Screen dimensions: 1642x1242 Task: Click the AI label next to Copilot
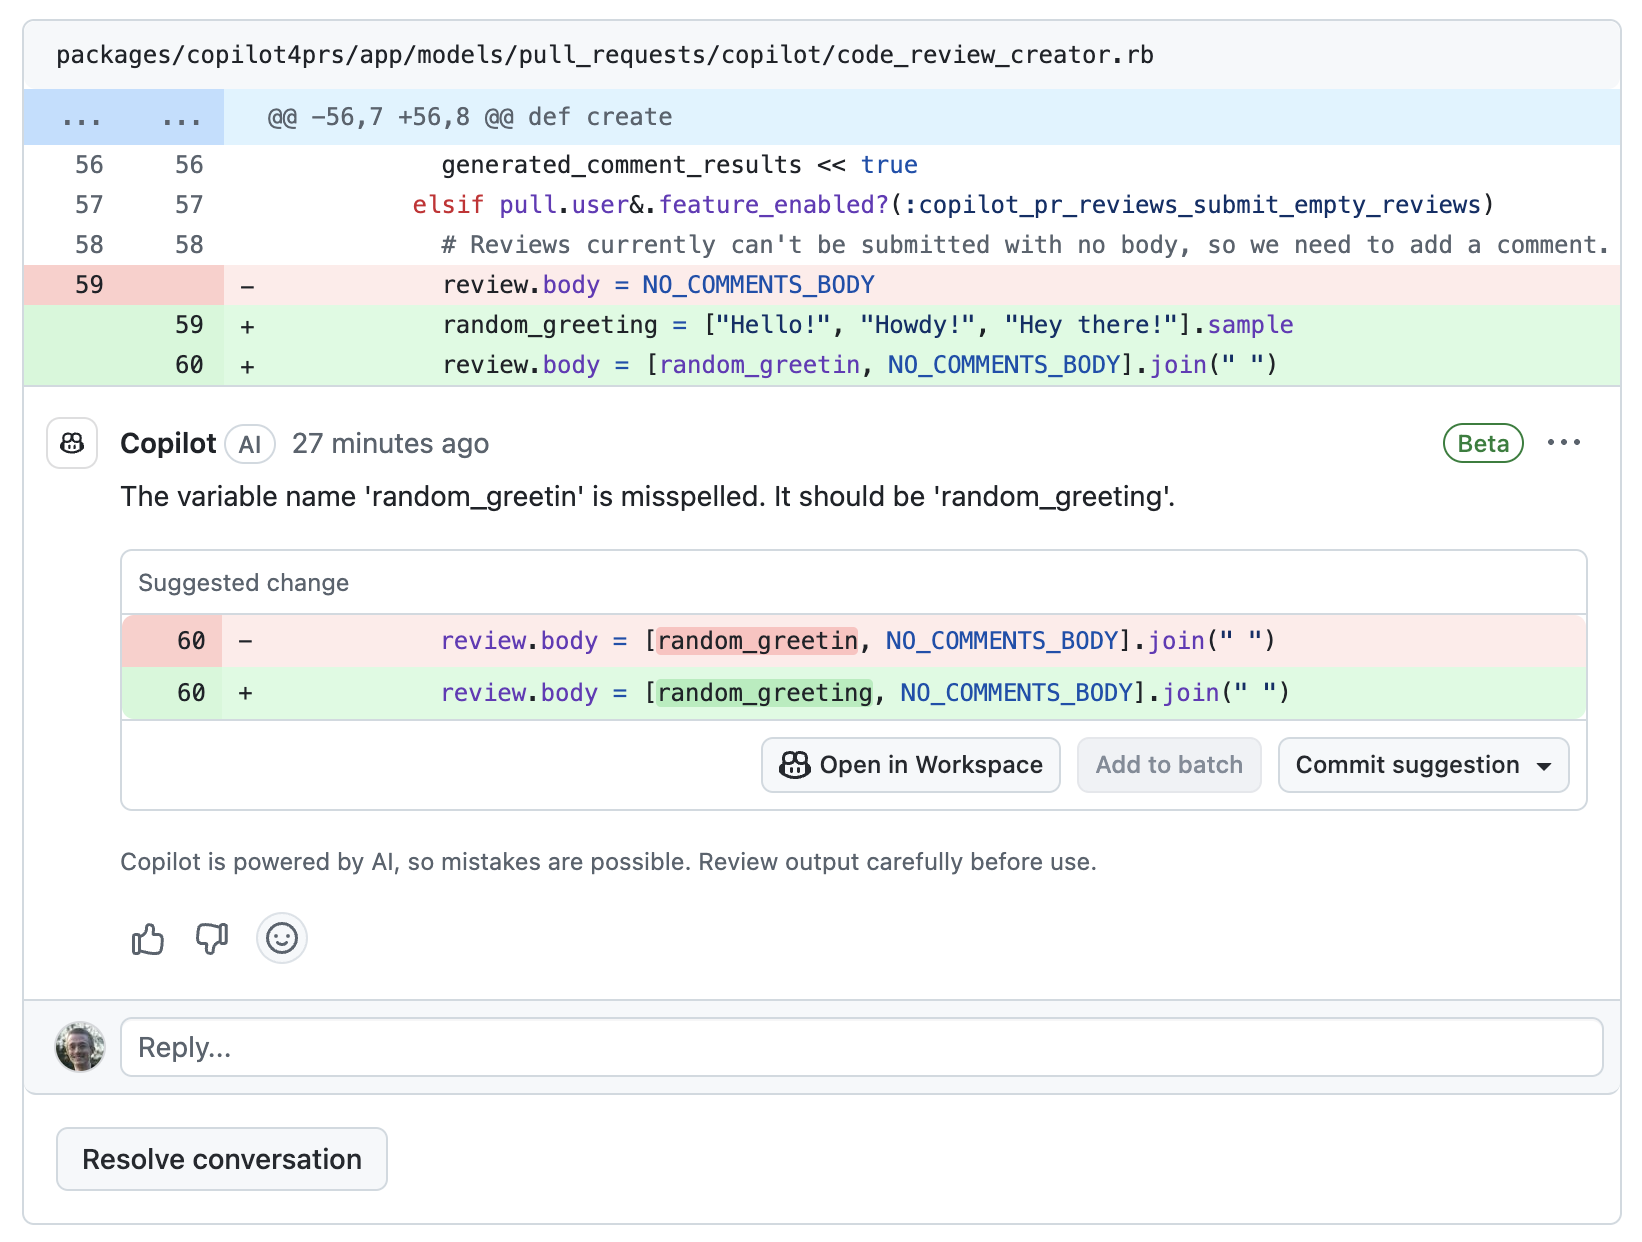click(x=249, y=443)
